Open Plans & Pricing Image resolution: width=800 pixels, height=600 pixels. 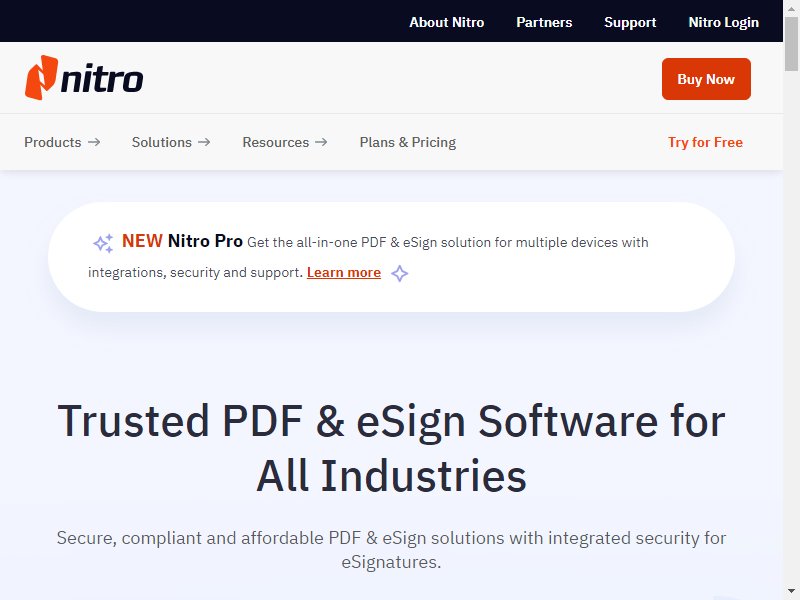pos(408,142)
